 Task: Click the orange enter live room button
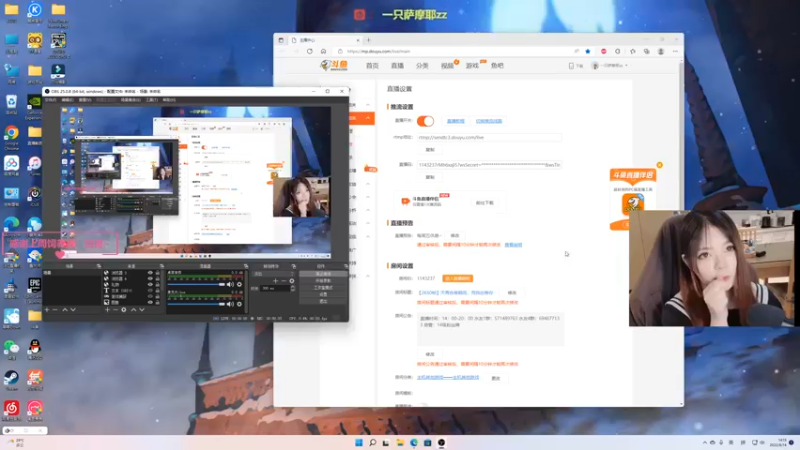click(457, 278)
